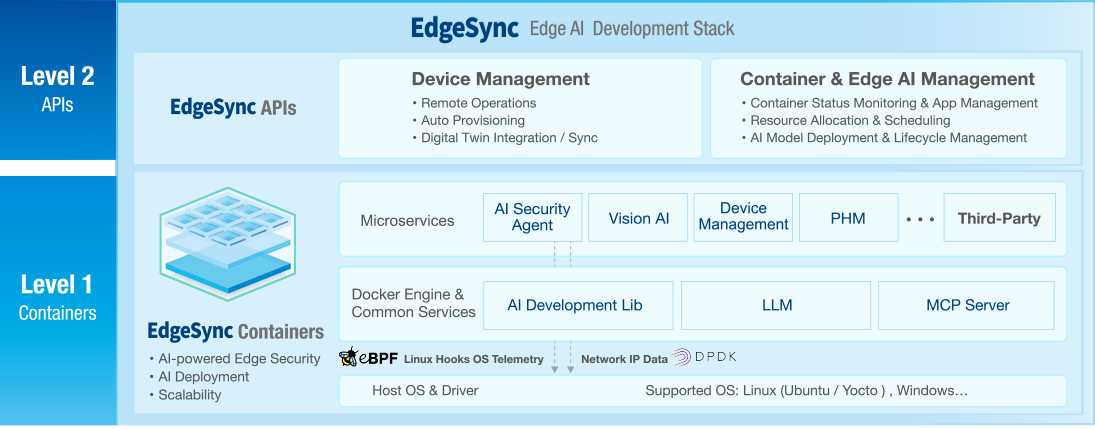Click the Device Management microservice box

(x=743, y=217)
